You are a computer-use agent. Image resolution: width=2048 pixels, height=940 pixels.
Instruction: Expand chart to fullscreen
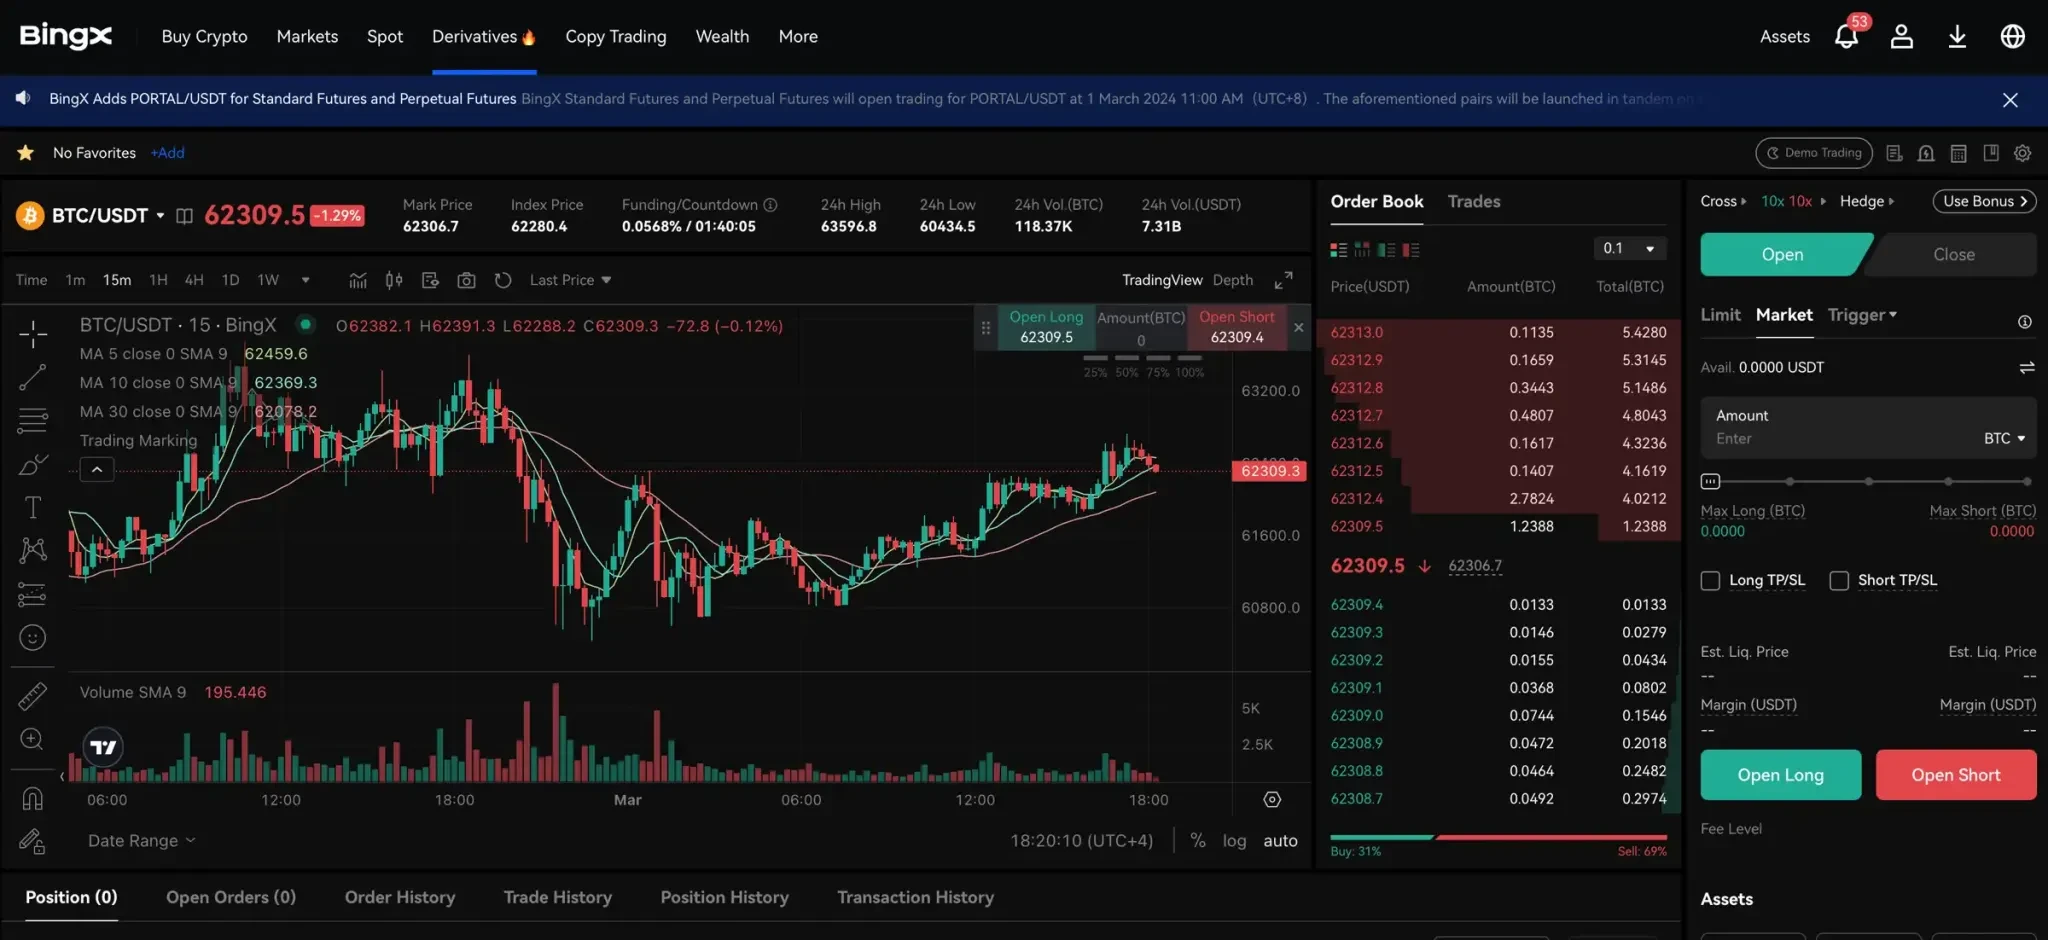point(1283,280)
